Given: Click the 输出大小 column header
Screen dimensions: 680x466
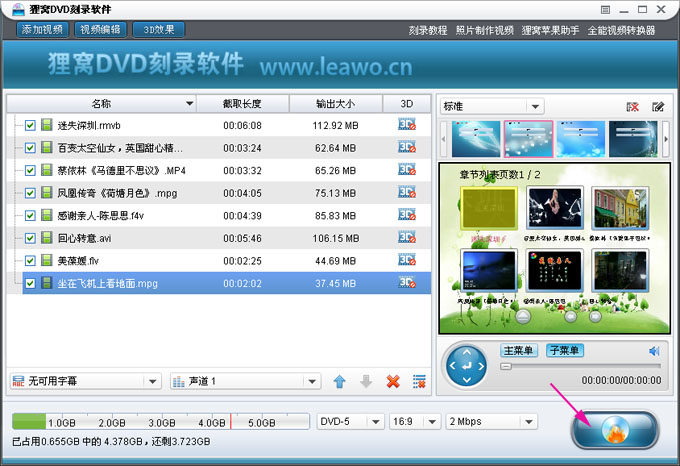Looking at the screenshot, I should click(x=336, y=104).
